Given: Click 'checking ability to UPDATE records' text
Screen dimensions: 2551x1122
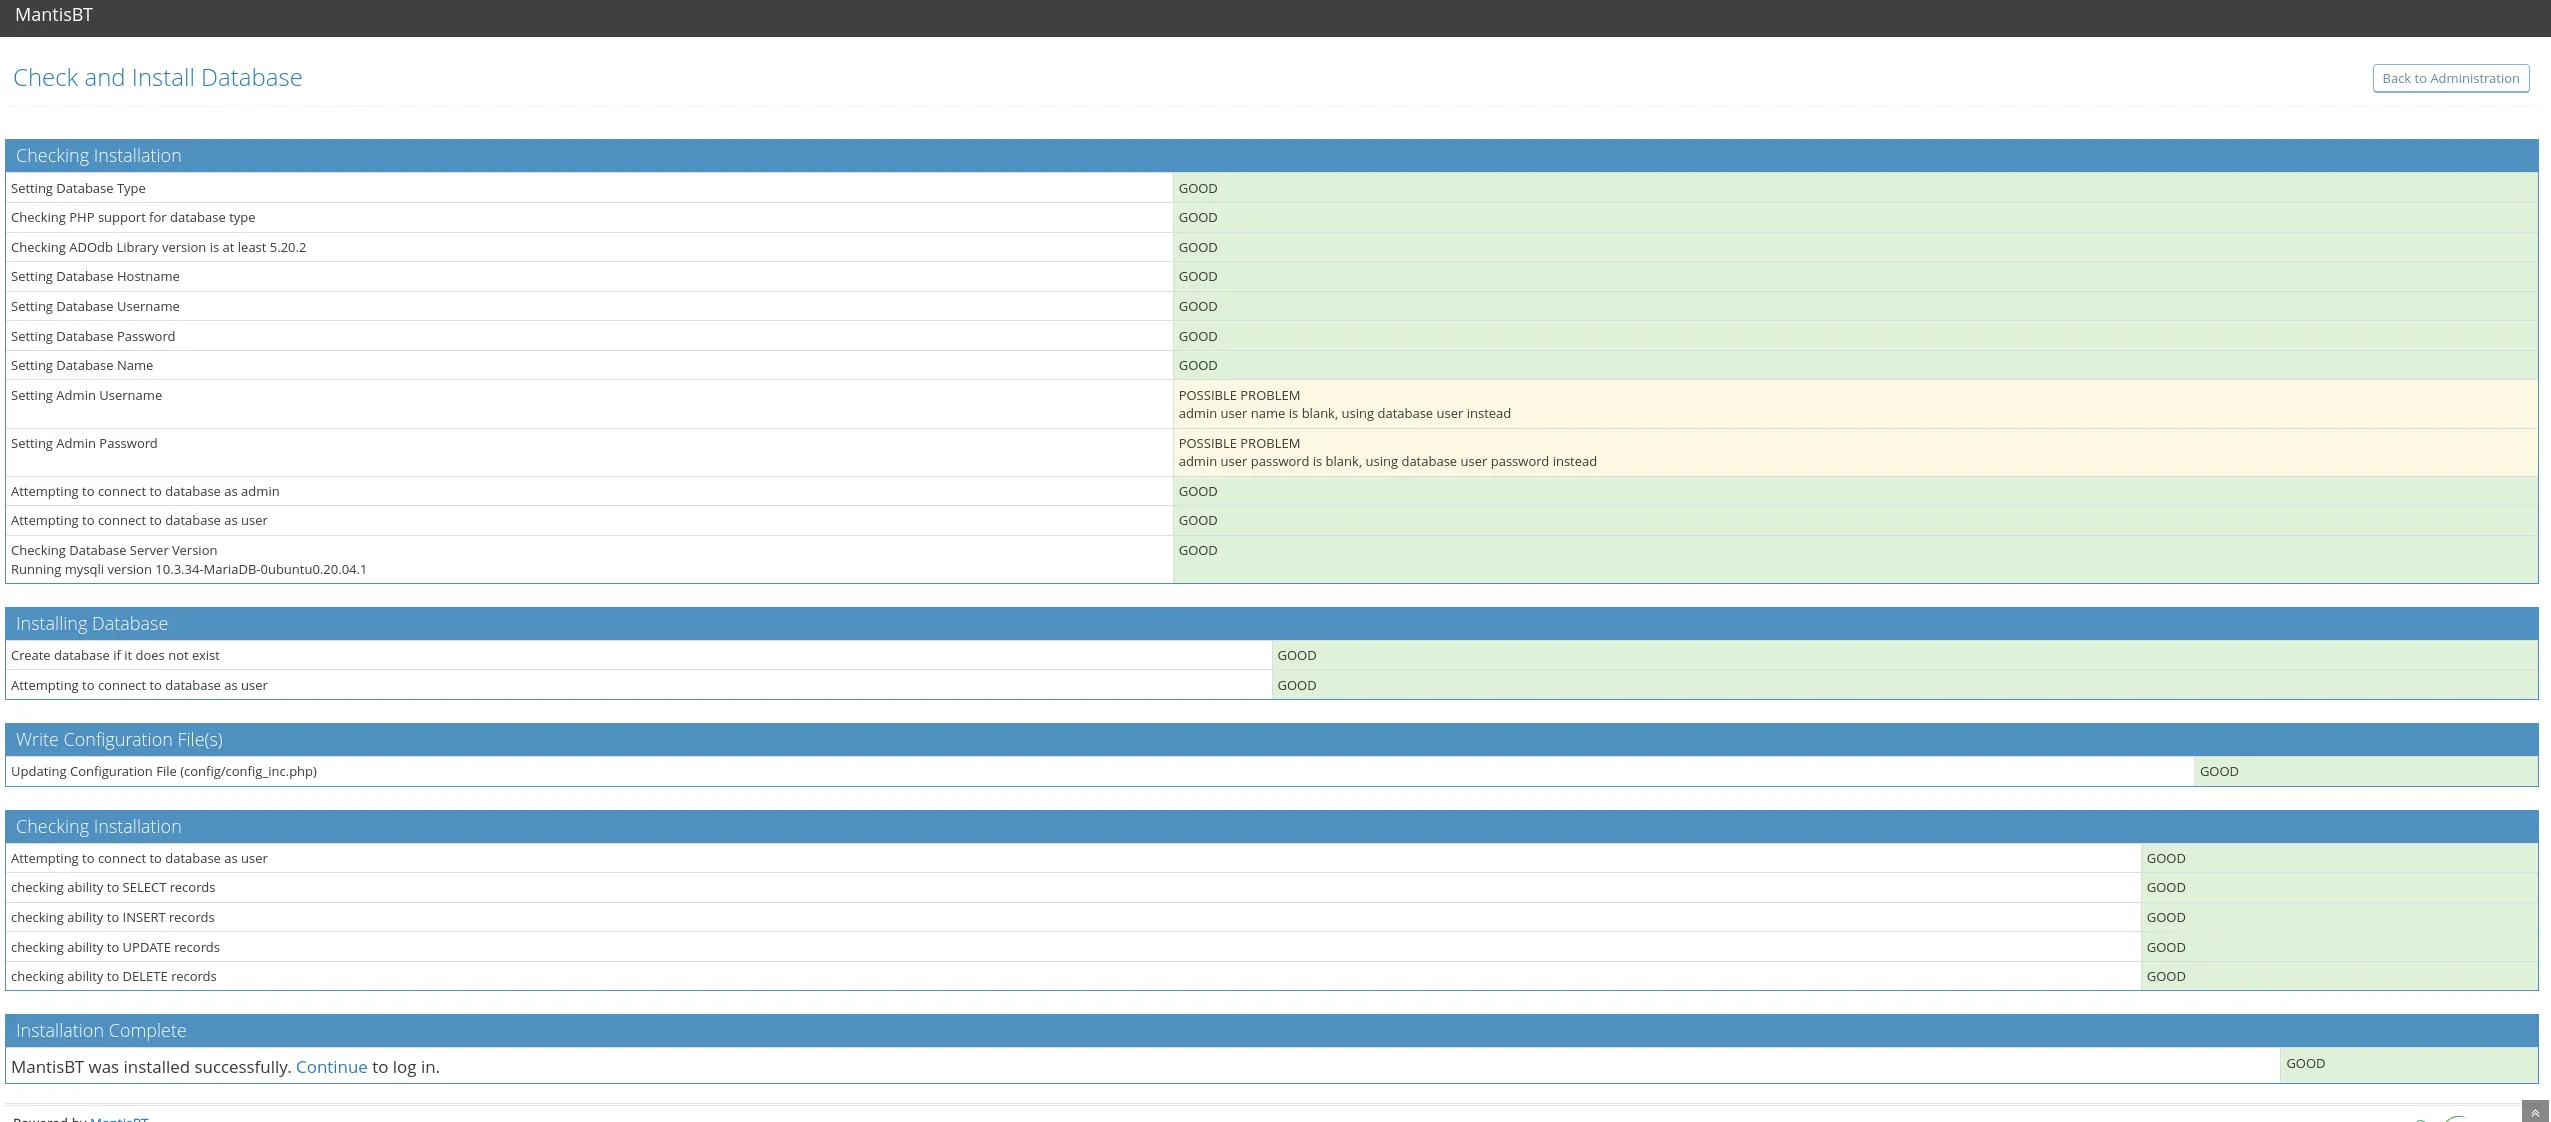Looking at the screenshot, I should (115, 947).
